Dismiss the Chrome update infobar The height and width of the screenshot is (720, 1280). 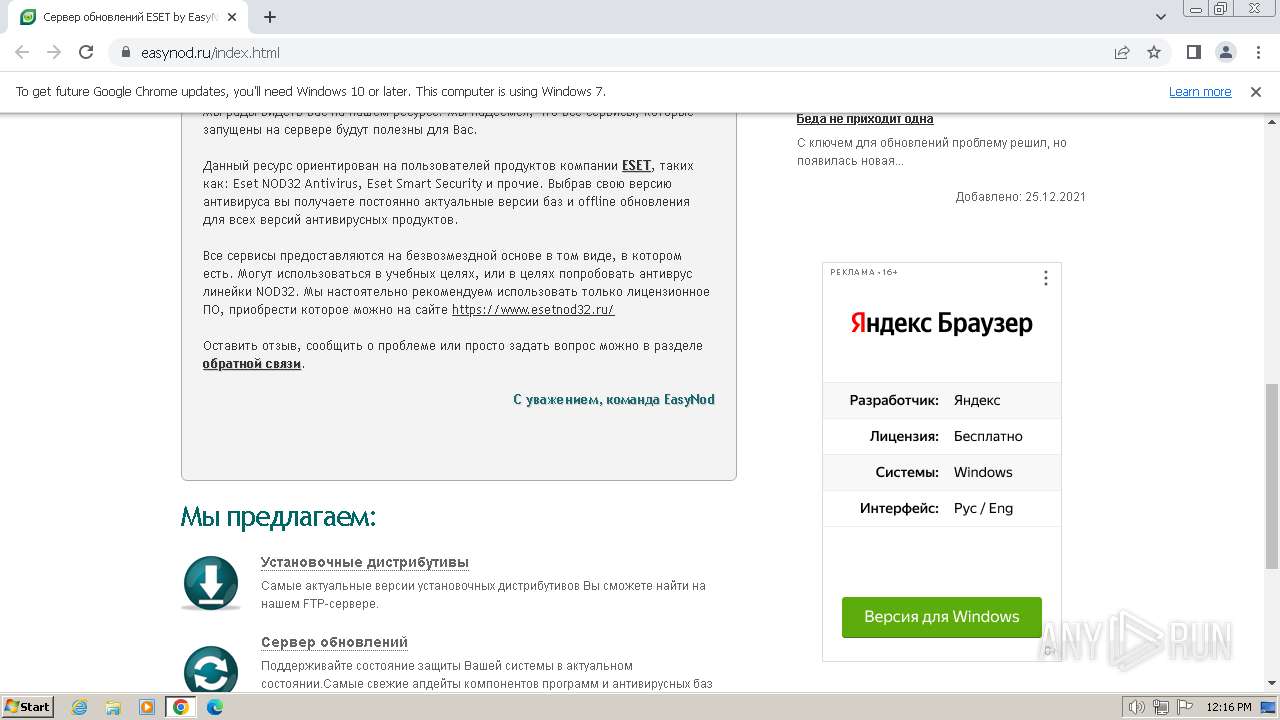pyautogui.click(x=1256, y=91)
